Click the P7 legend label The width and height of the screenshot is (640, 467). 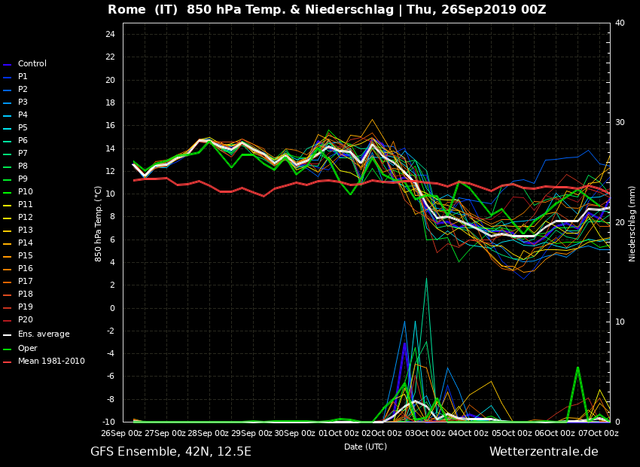[22, 153]
